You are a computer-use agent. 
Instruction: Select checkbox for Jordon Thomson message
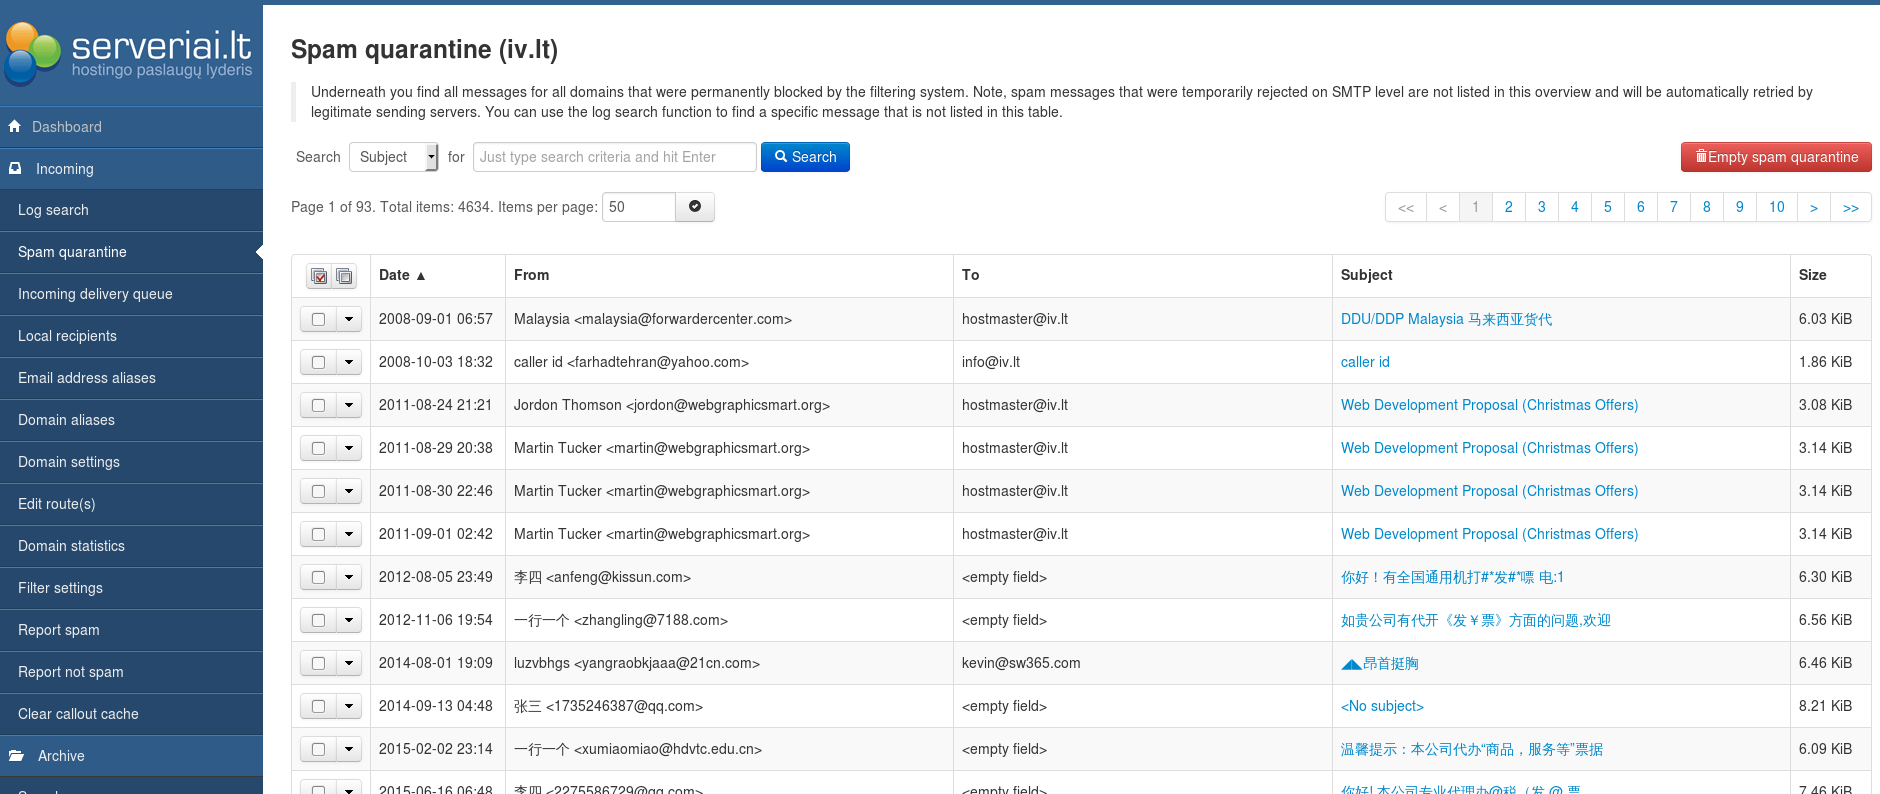318,406
